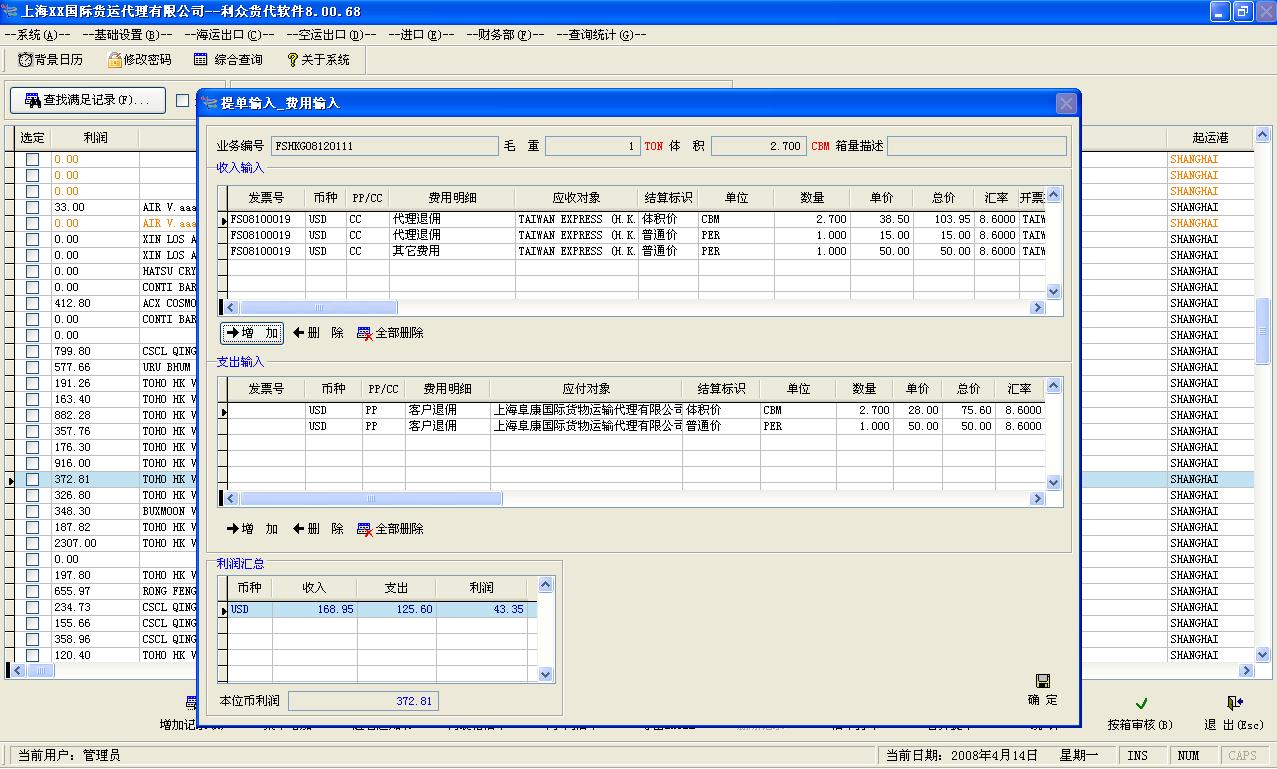Click the 发票号 header in income table
Screen dimensions: 1277x769
click(x=265, y=198)
